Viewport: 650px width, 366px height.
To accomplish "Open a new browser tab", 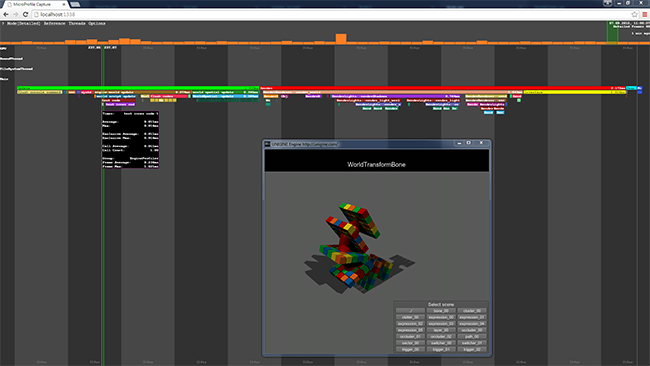I will (75, 4).
